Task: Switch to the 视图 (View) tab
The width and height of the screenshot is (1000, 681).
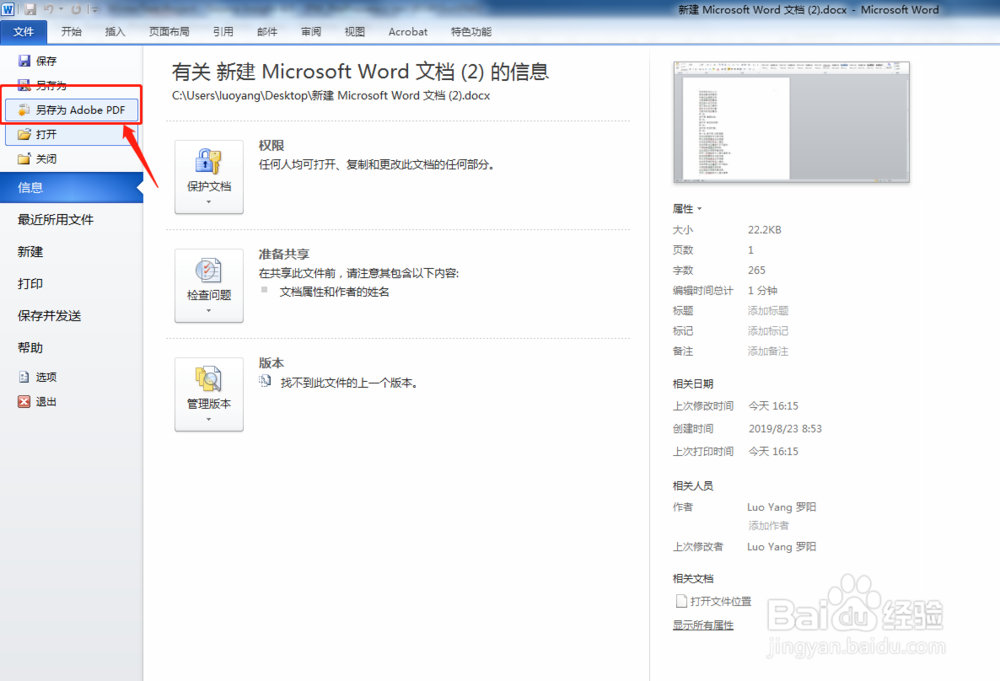Action: [355, 32]
